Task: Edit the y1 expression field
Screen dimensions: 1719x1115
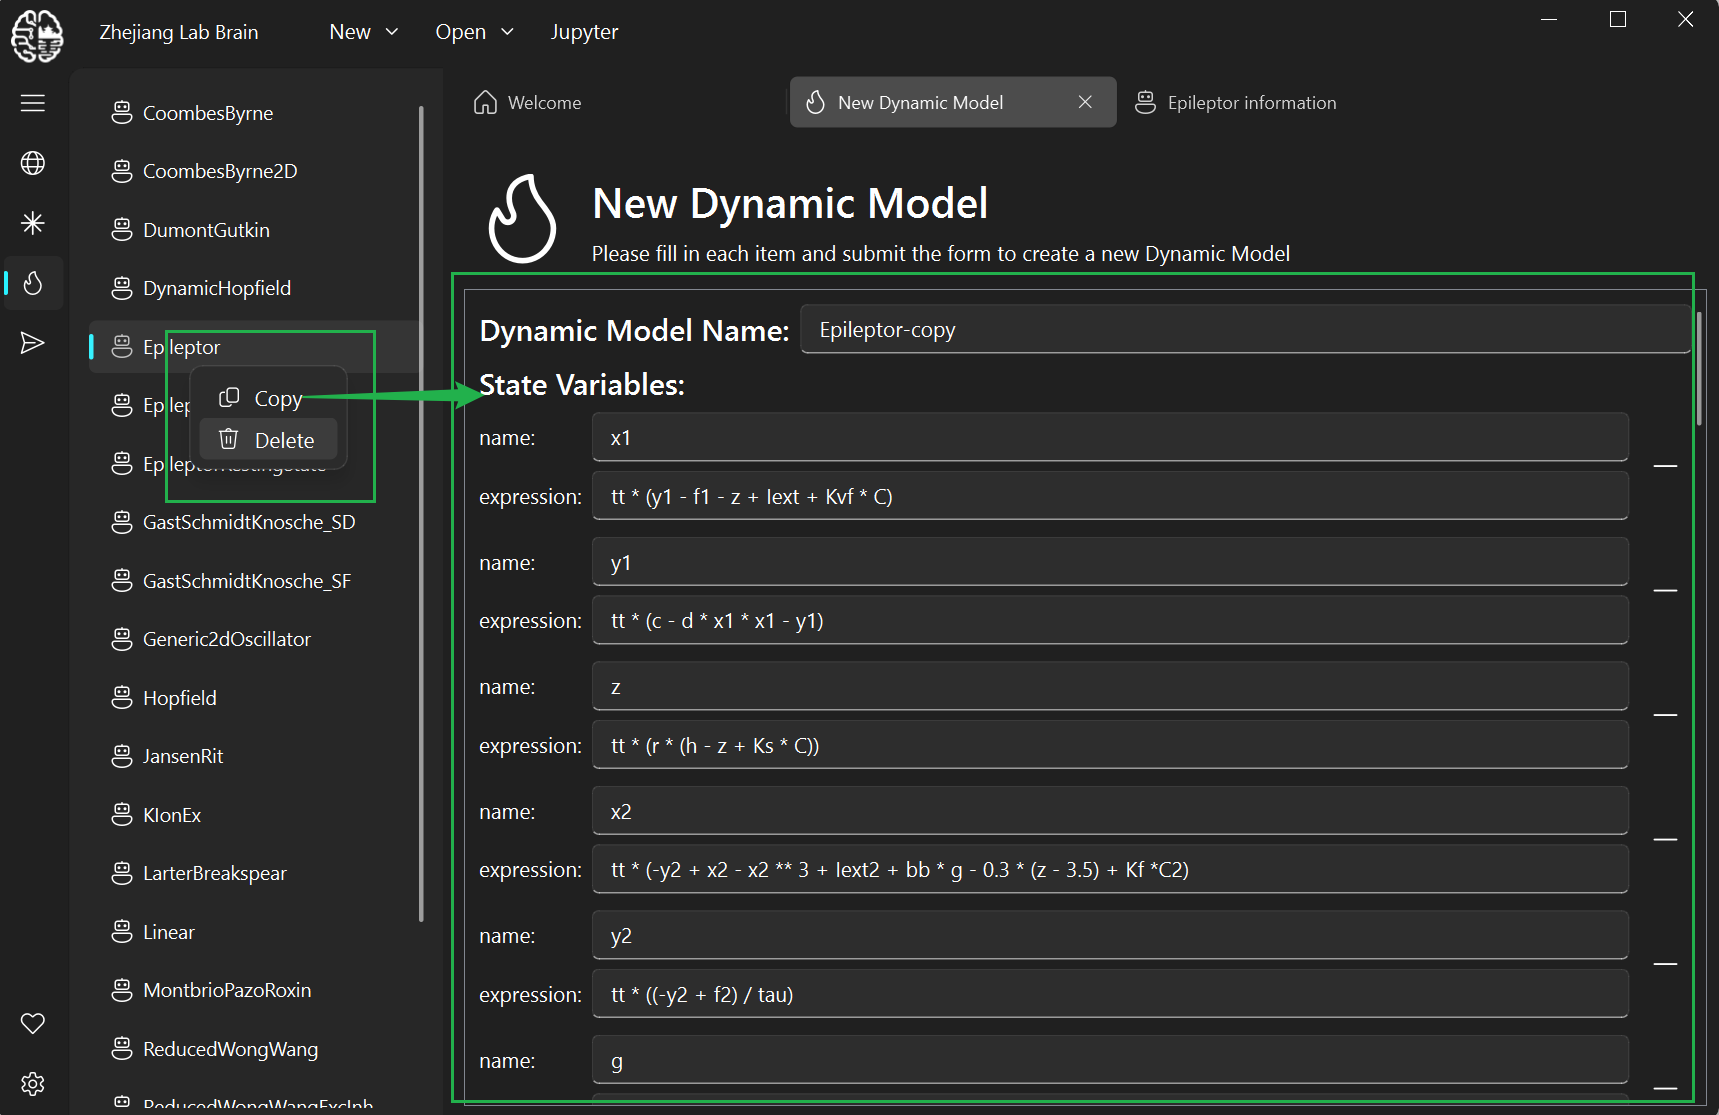Action: pyautogui.click(x=1110, y=621)
